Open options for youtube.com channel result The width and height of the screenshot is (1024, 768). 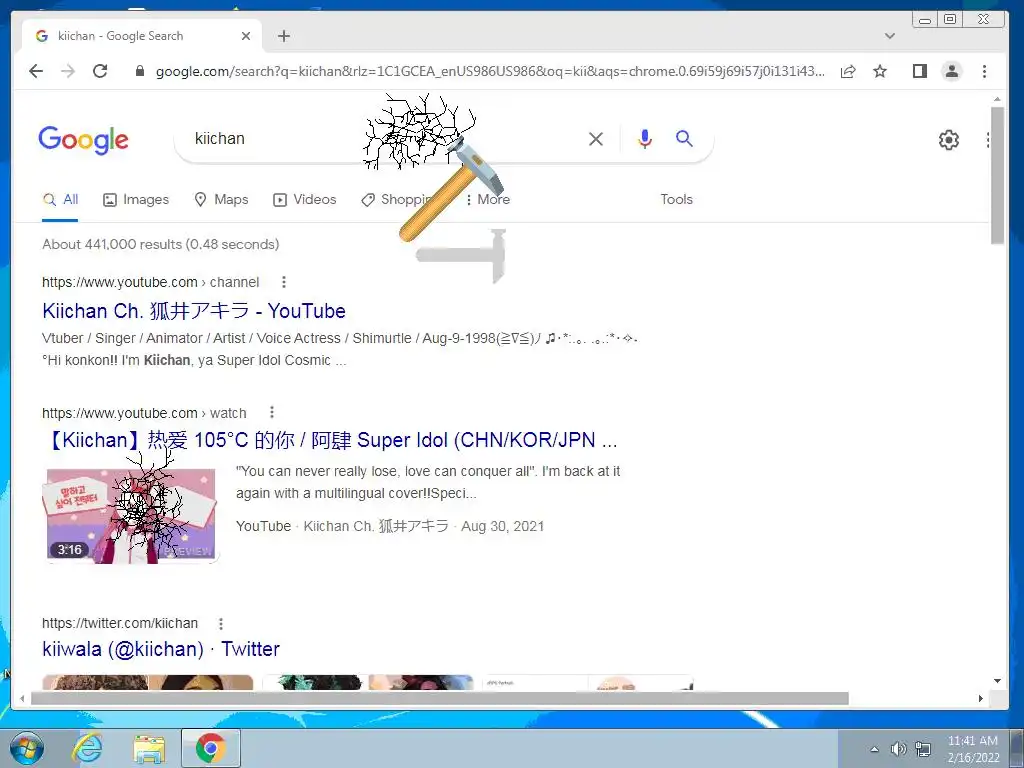pos(283,282)
